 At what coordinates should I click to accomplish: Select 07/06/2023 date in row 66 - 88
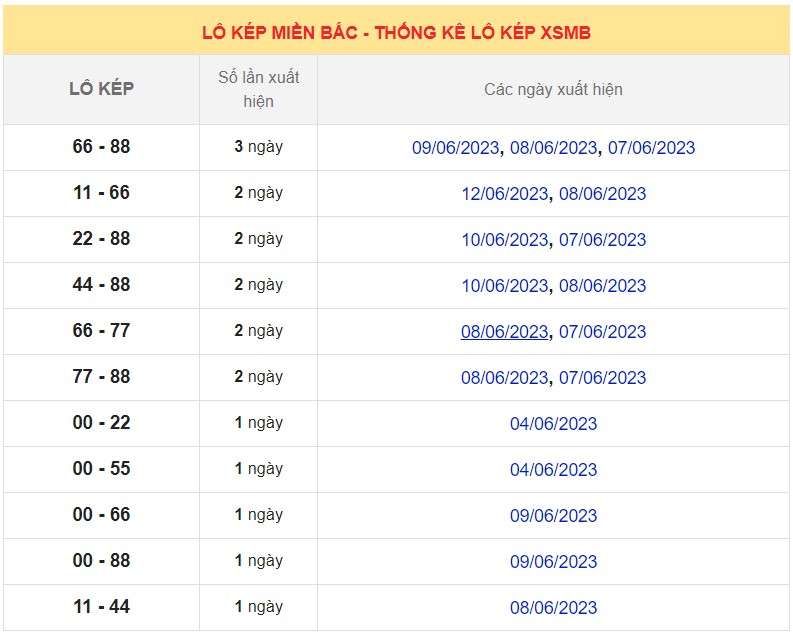651,148
